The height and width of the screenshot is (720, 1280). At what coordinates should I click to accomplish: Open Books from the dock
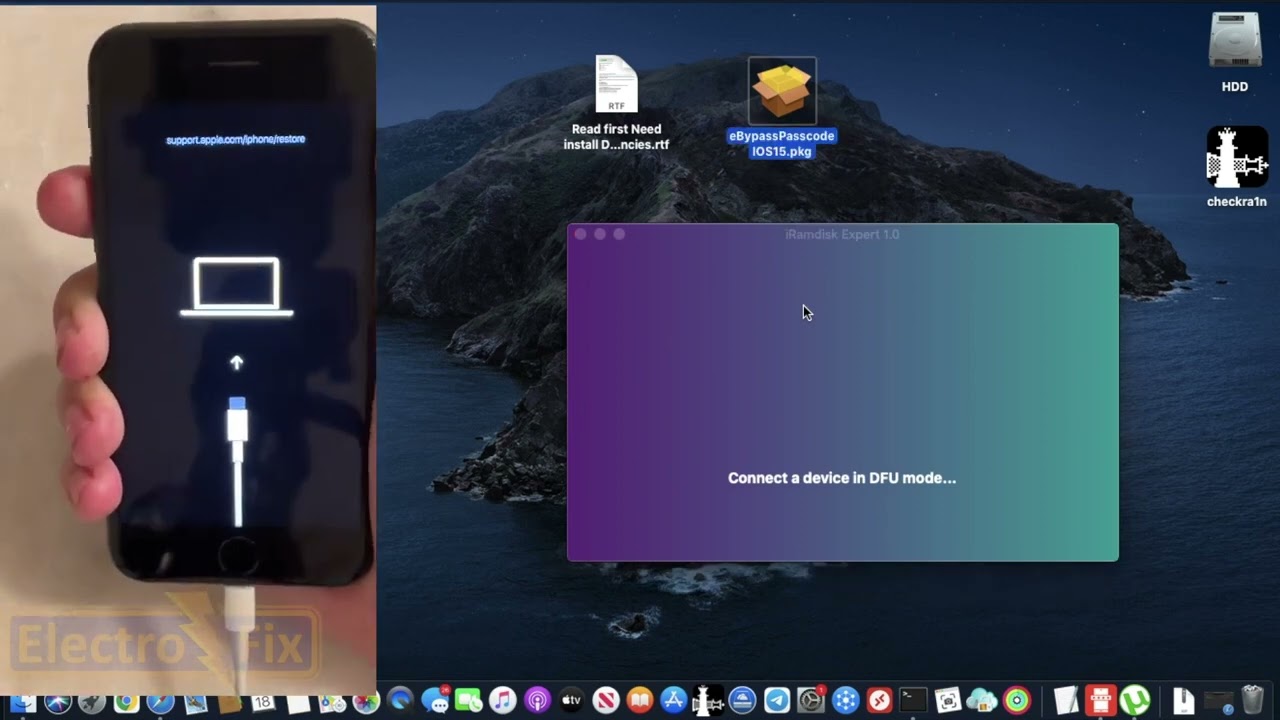tap(640, 701)
